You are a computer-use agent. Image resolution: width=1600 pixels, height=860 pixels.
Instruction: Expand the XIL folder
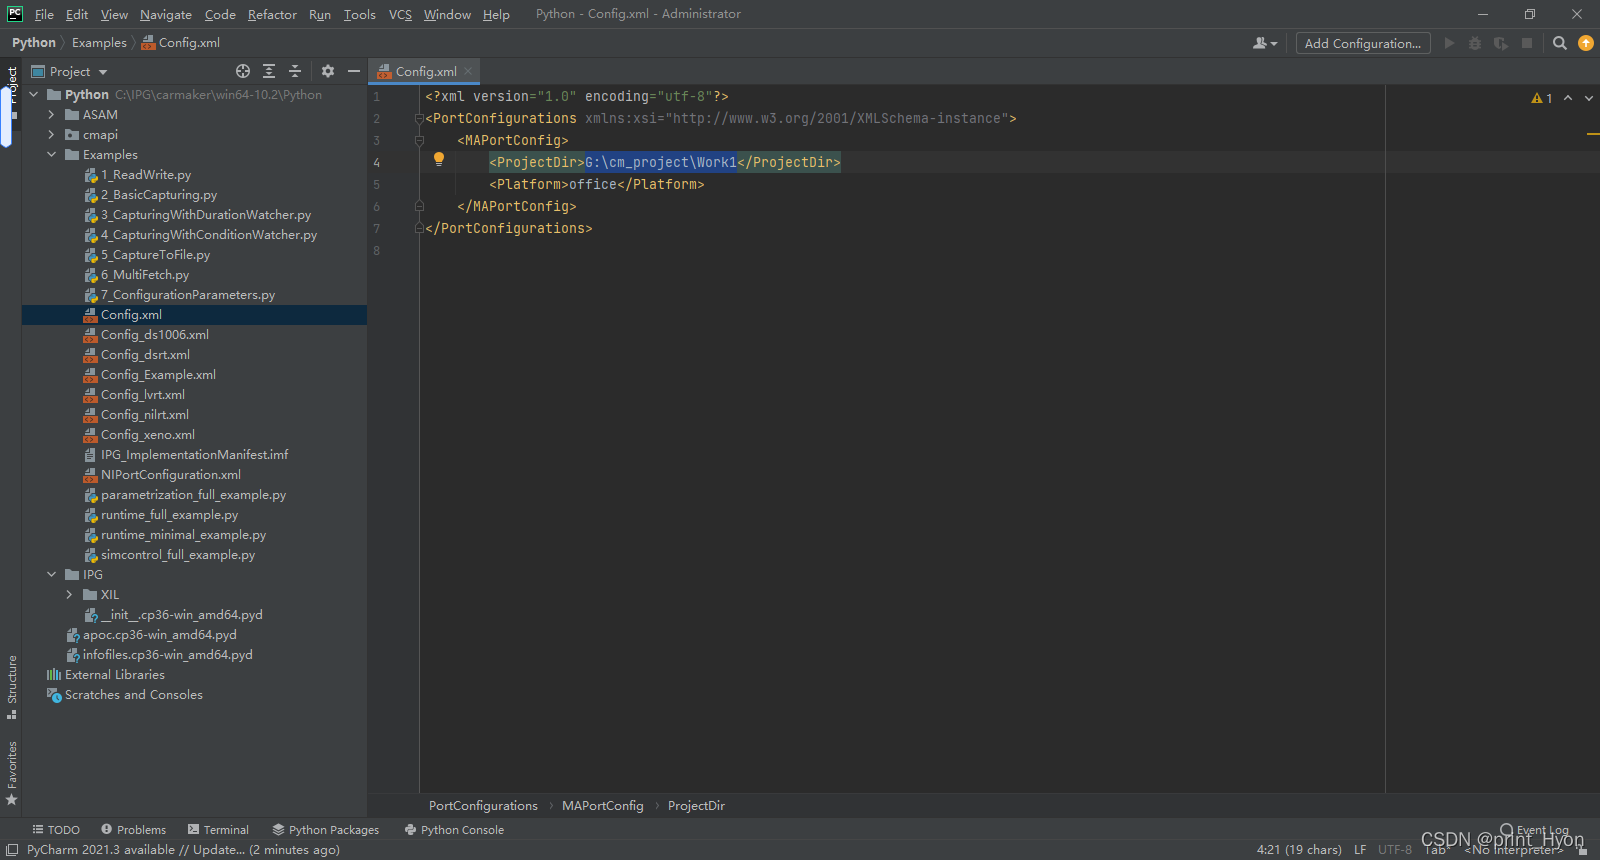(x=70, y=594)
